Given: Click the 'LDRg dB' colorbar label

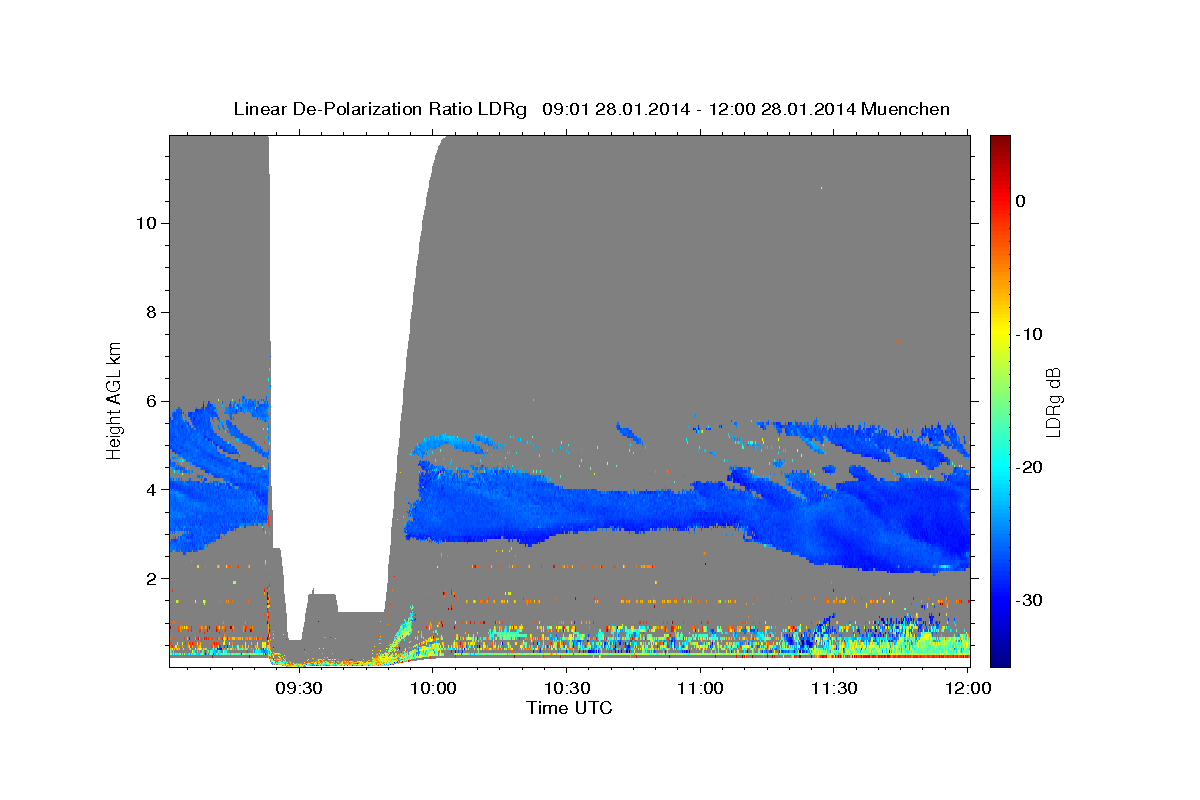Looking at the screenshot, I should click(1053, 401).
